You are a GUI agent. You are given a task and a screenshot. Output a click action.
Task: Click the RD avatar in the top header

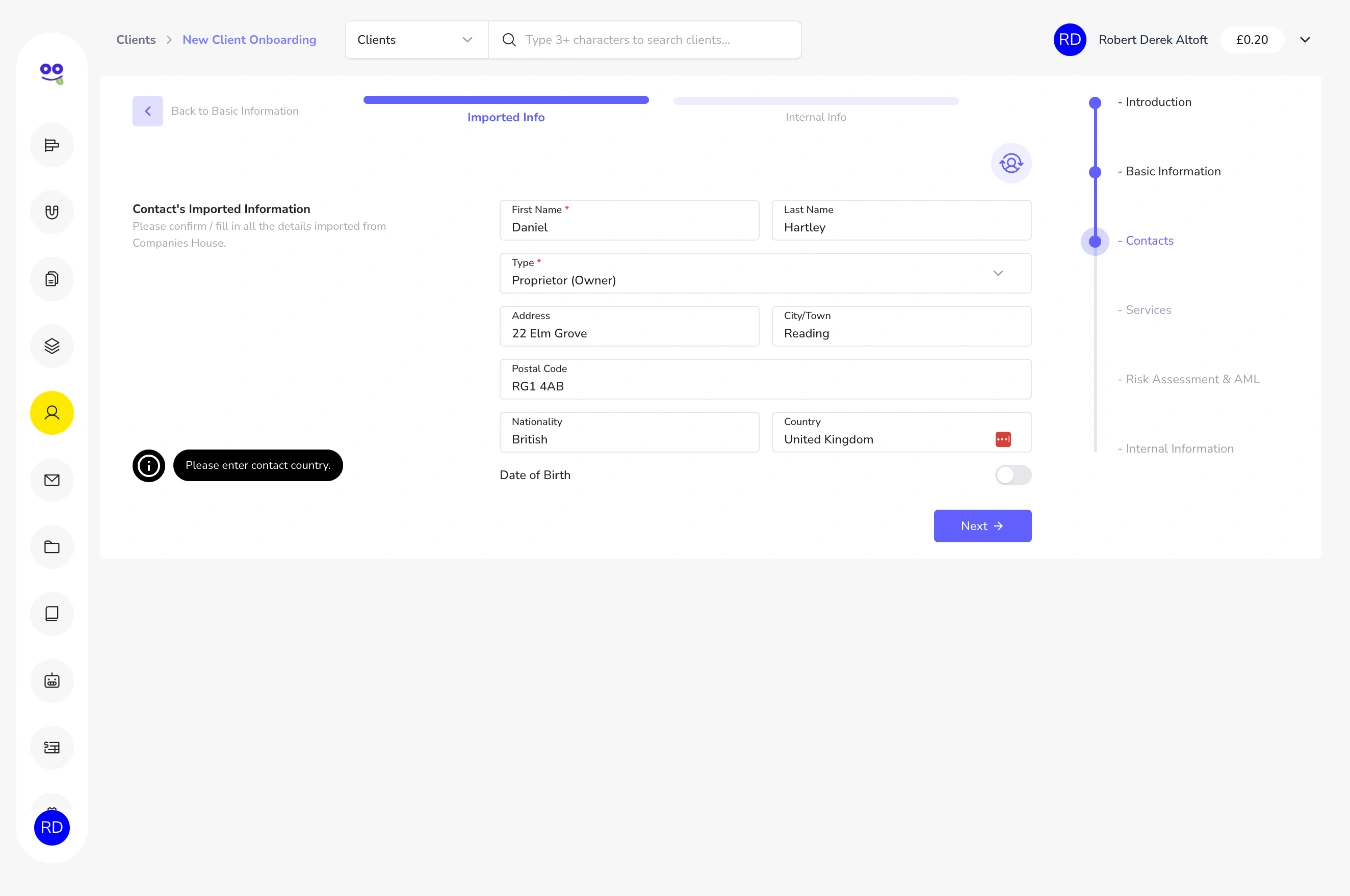1070,40
